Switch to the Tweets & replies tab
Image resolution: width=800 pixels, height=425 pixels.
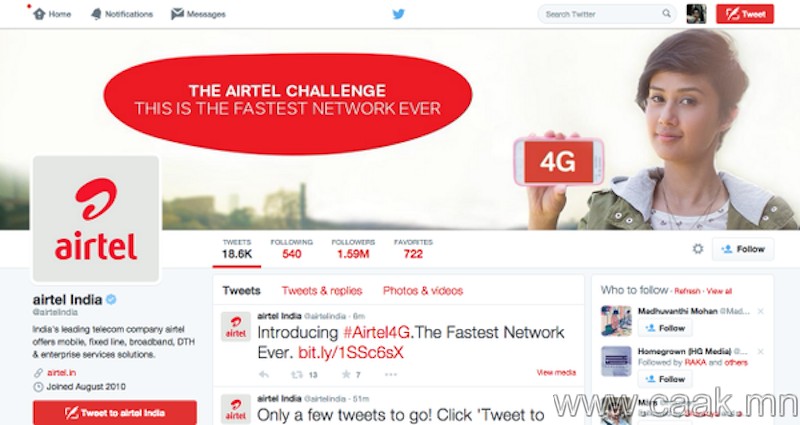pyautogui.click(x=322, y=291)
